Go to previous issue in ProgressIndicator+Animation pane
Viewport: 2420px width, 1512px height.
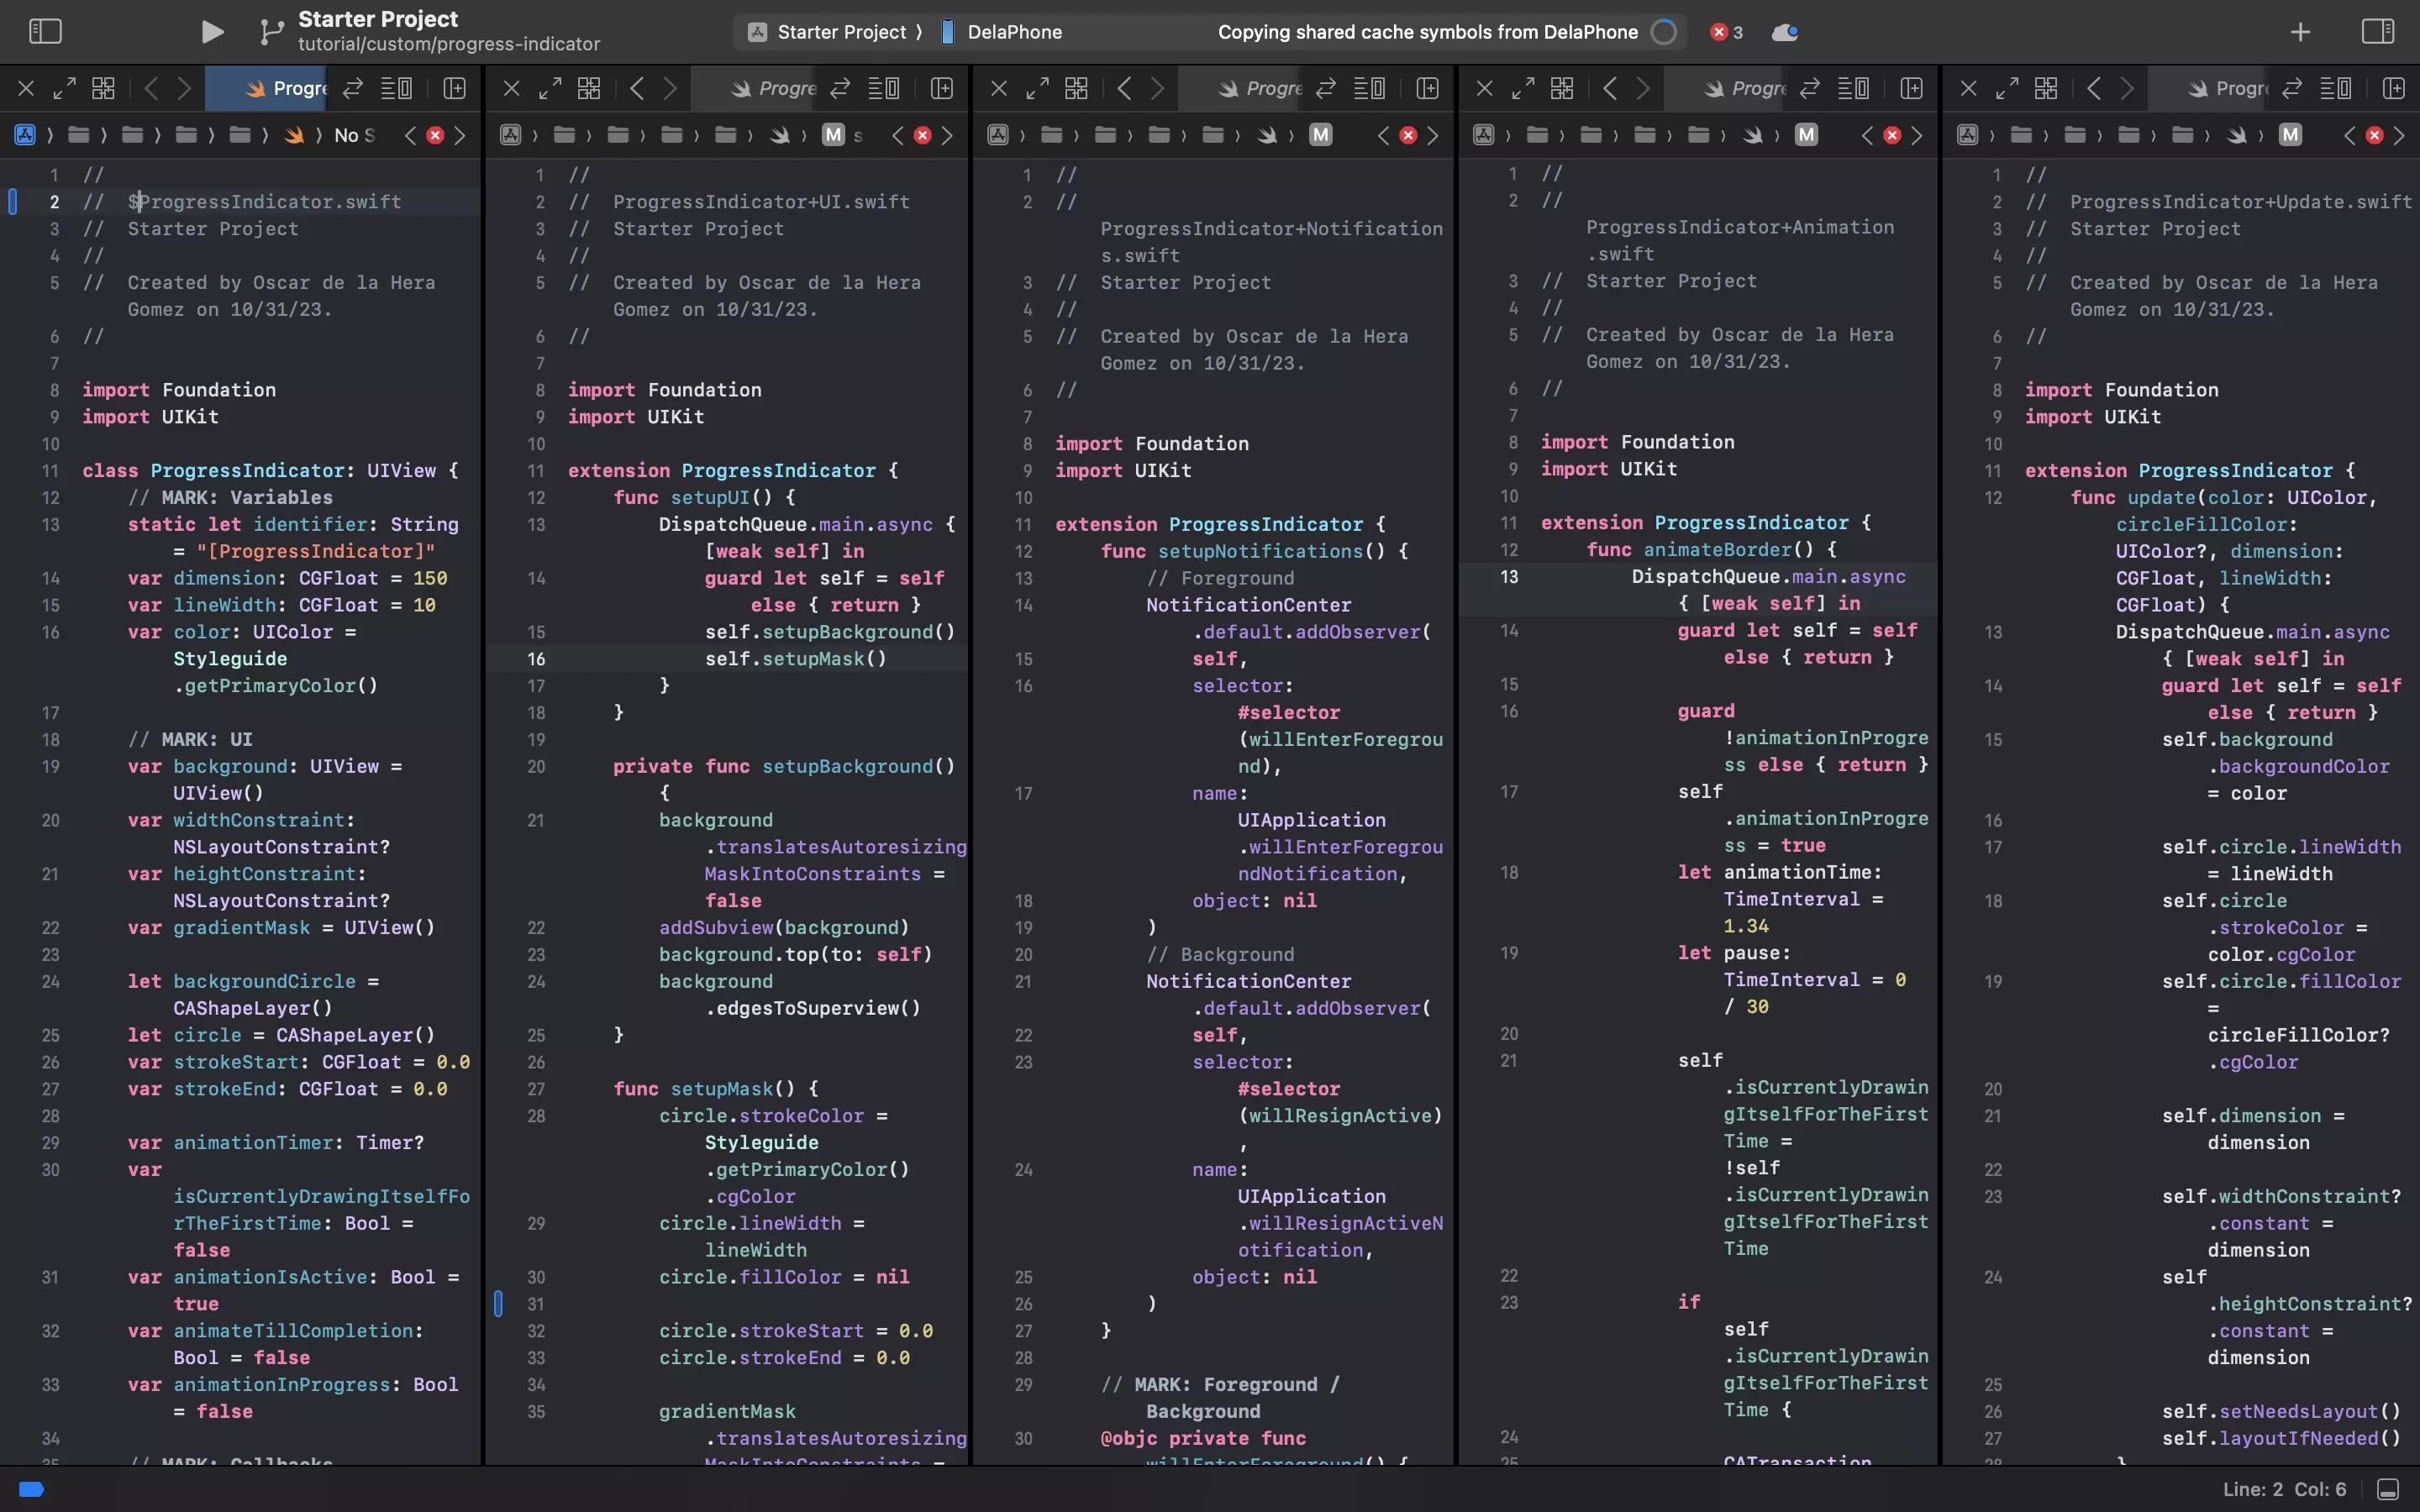coord(1867,134)
